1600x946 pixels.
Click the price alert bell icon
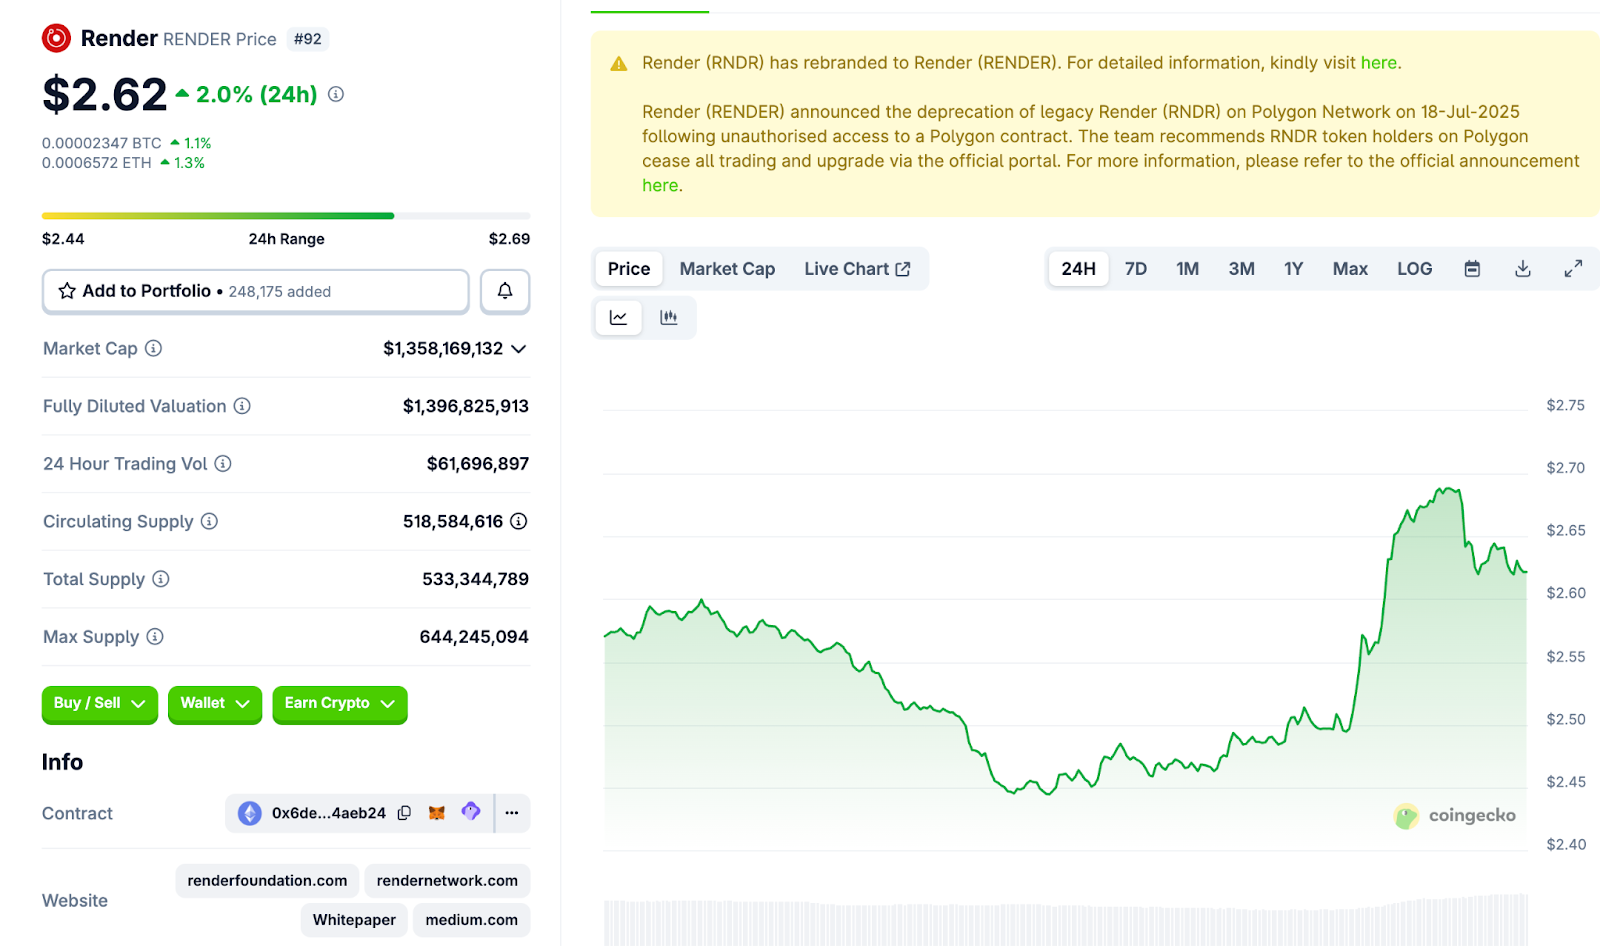pyautogui.click(x=505, y=291)
